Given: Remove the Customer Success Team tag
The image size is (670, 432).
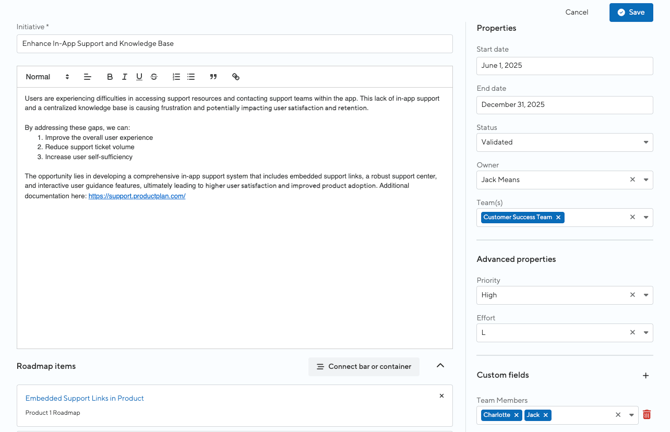Looking at the screenshot, I should (x=558, y=217).
